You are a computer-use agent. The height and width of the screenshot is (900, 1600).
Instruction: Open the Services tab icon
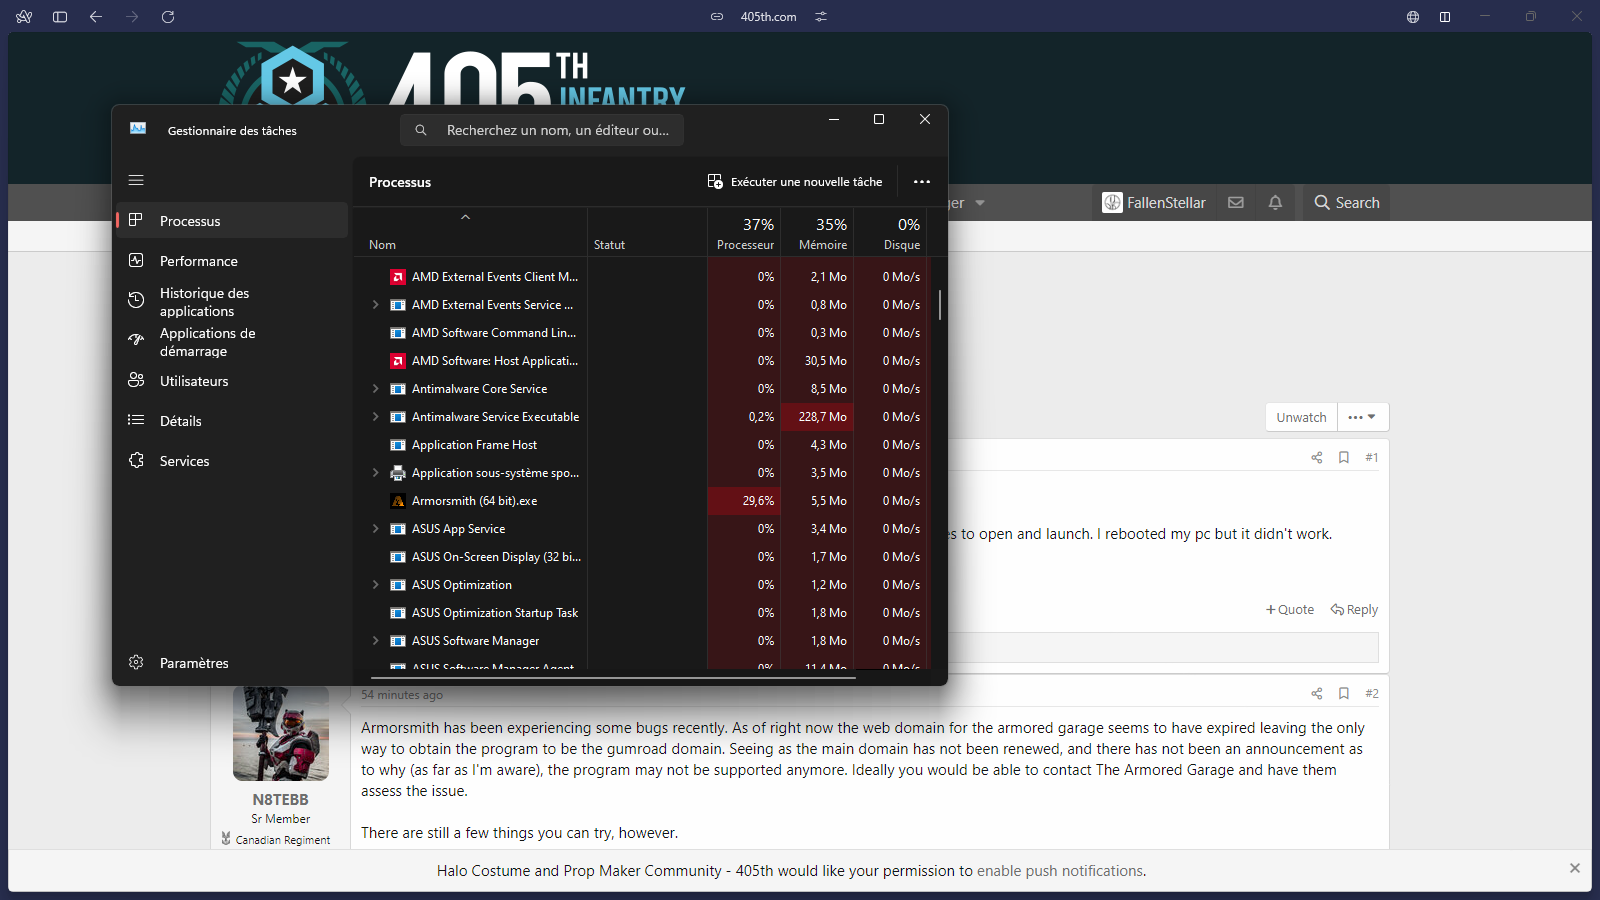coord(136,460)
